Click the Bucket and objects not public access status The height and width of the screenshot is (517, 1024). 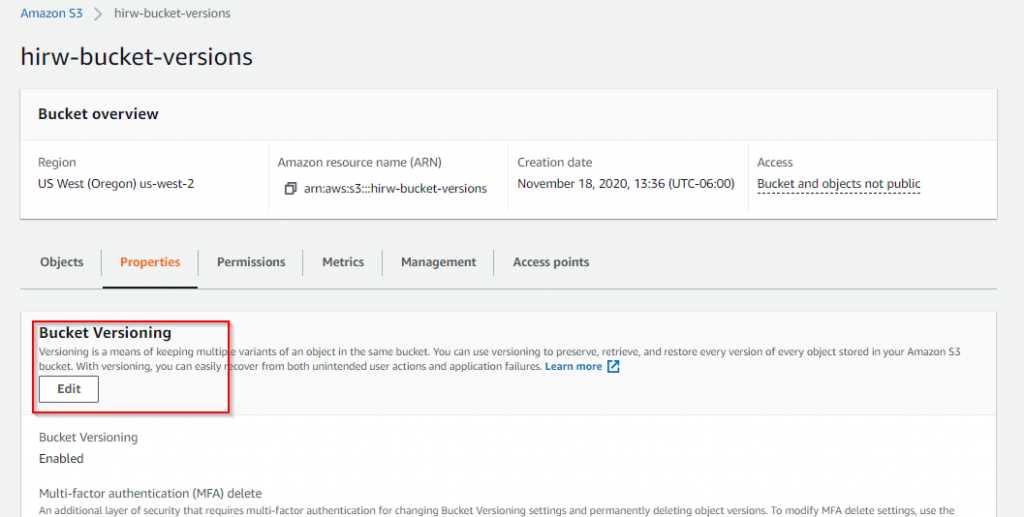click(839, 184)
